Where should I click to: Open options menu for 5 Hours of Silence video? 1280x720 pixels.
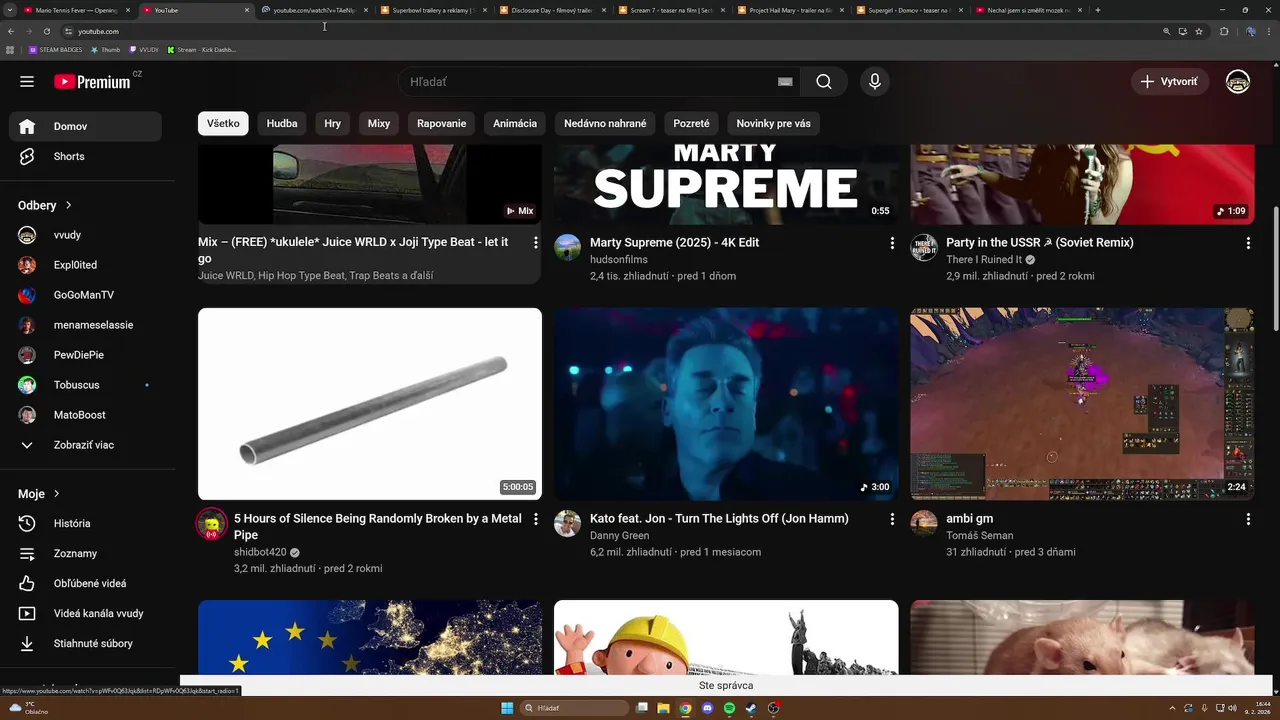pyautogui.click(x=535, y=519)
